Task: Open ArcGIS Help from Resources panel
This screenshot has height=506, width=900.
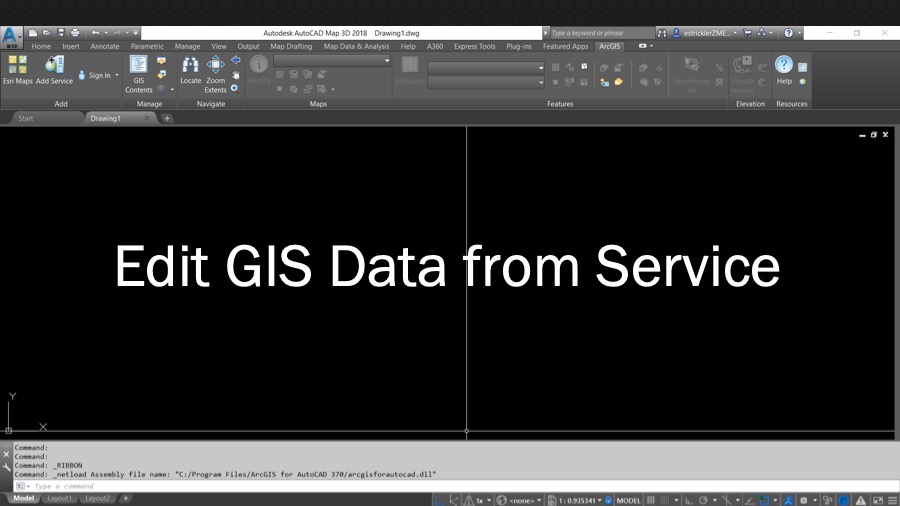Action: click(x=784, y=70)
